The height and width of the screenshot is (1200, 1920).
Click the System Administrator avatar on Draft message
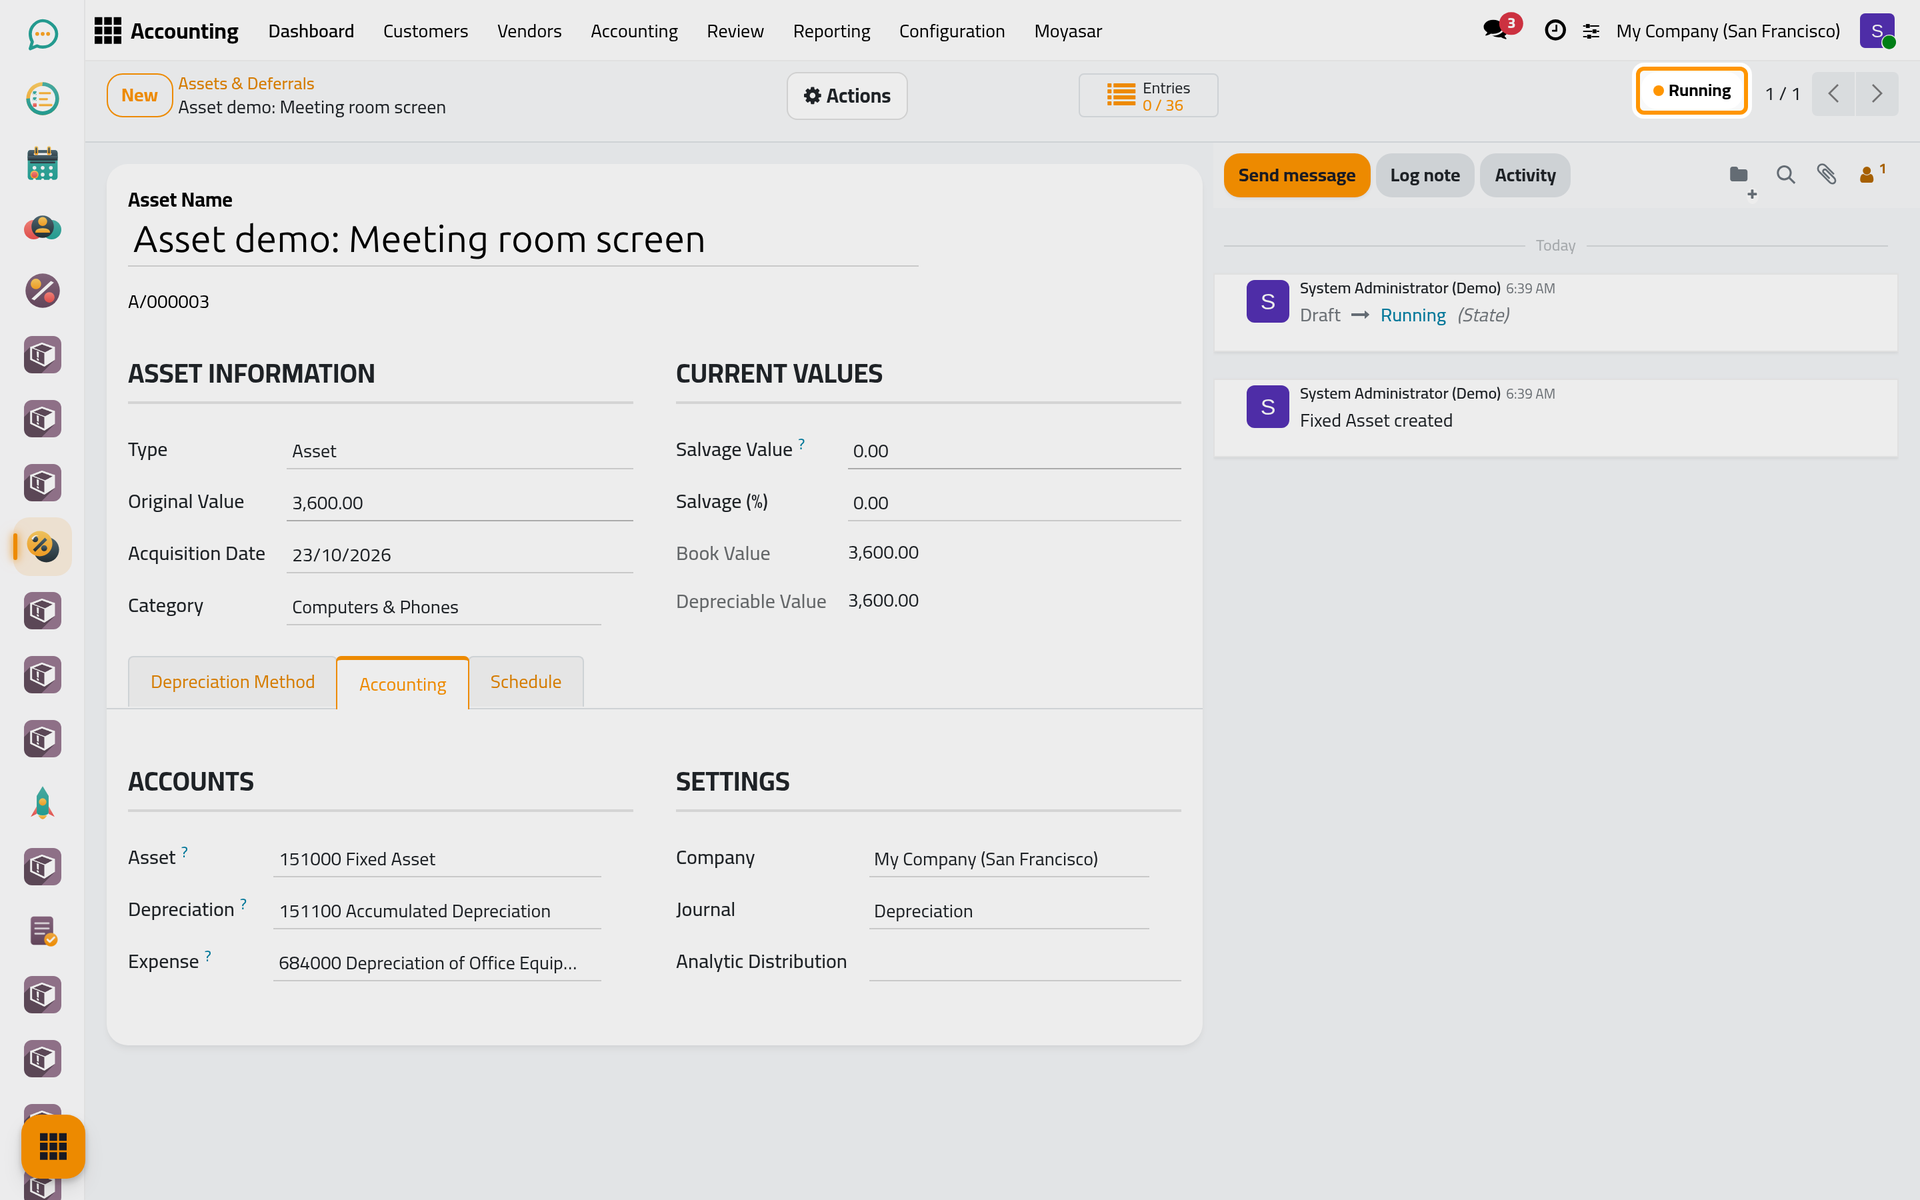(1267, 301)
